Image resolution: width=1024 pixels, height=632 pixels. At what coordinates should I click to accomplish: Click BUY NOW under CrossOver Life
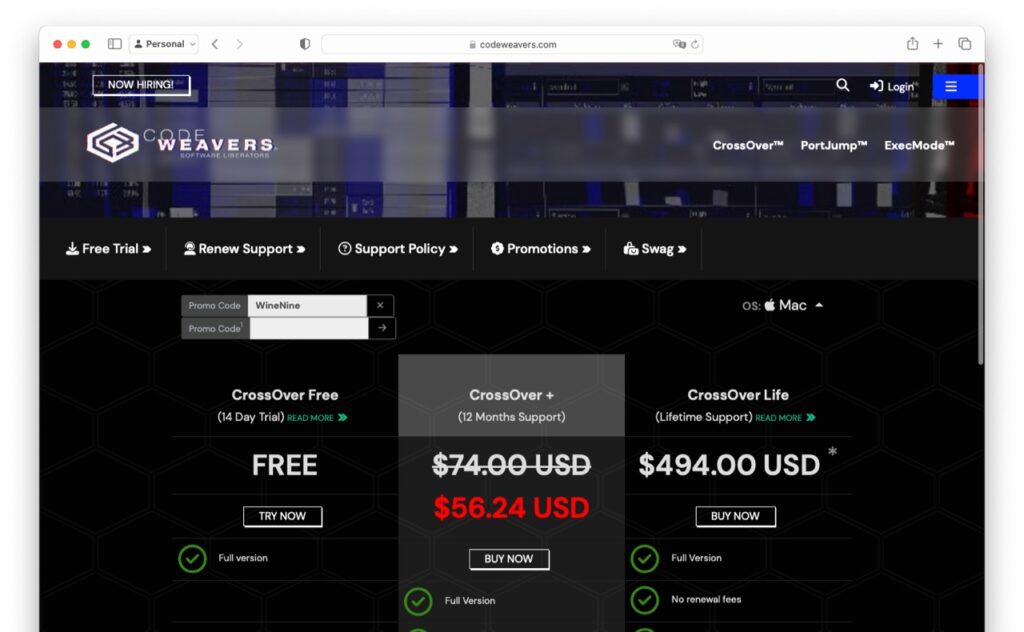pyautogui.click(x=735, y=516)
